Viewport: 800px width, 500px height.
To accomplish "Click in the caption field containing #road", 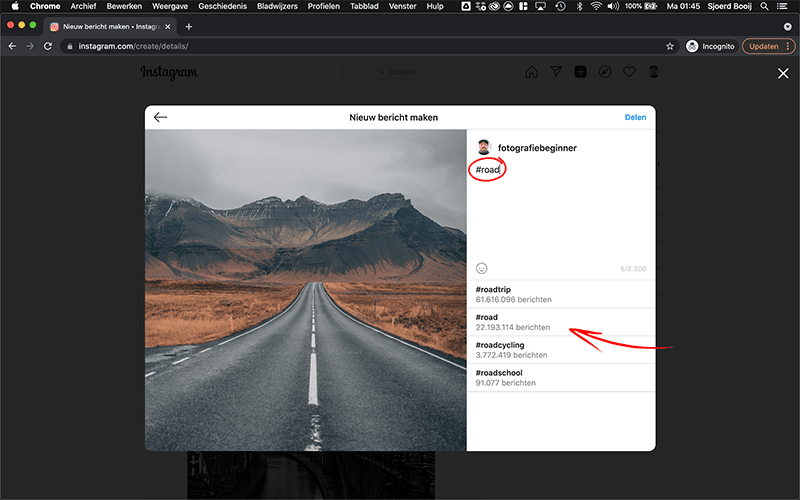I will pos(560,209).
